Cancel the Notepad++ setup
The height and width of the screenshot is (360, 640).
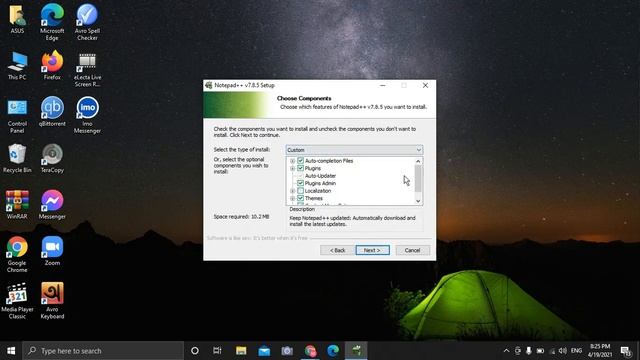[412, 250]
